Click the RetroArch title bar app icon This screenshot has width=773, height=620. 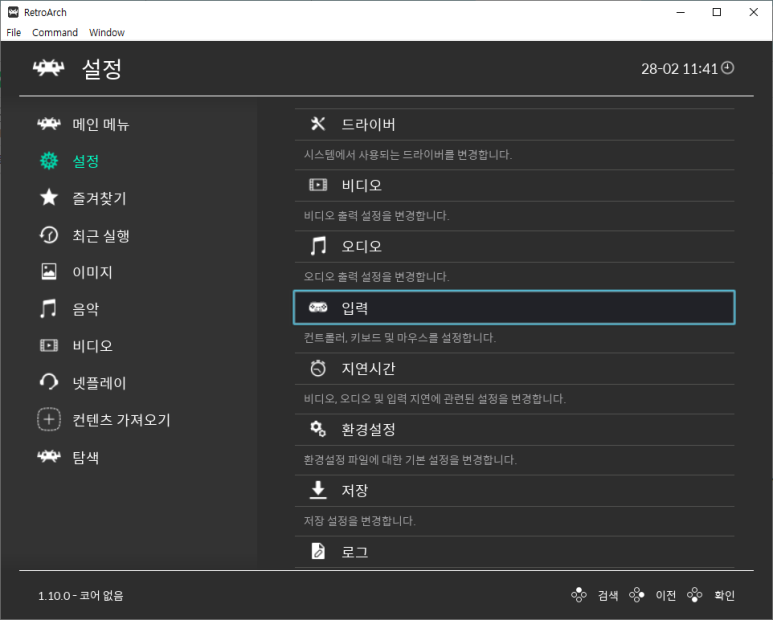click(x=13, y=12)
